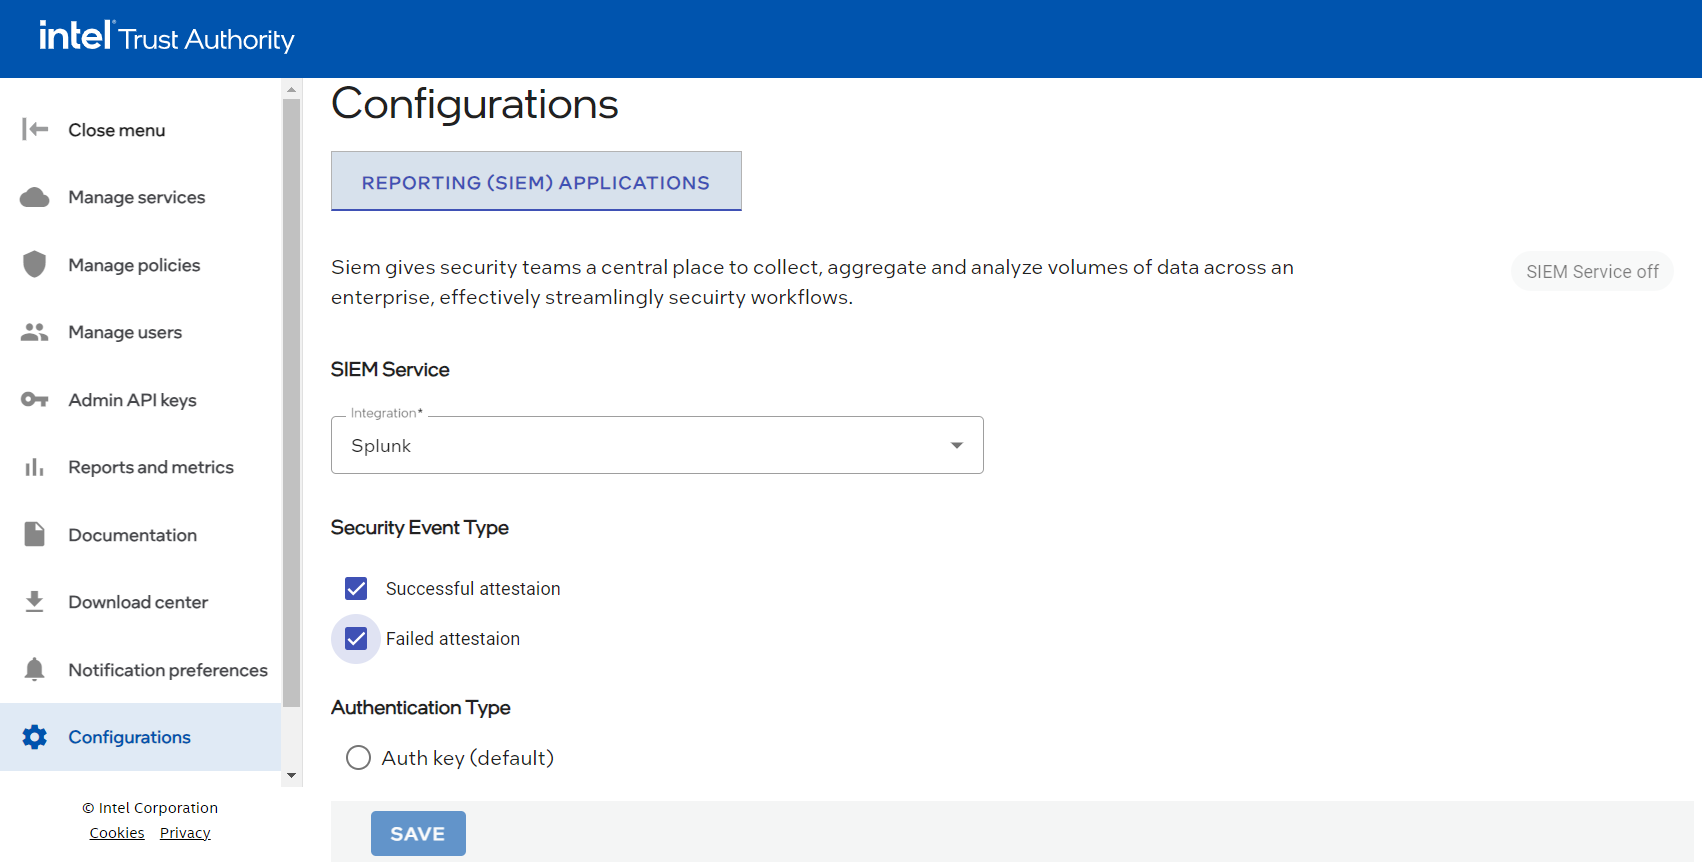Click the Configurations page heading
Viewport: 1702px width, 862px height.
[x=475, y=104]
